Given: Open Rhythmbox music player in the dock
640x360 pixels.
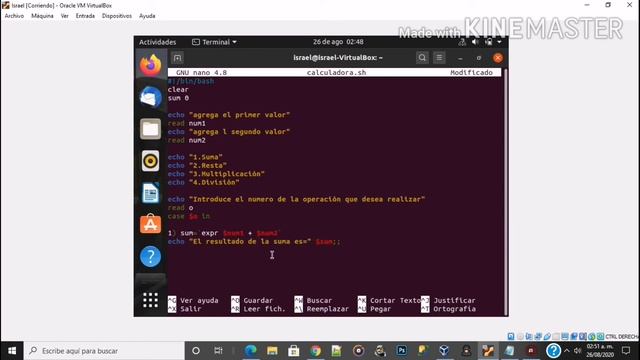Looking at the screenshot, I should pyautogui.click(x=150, y=161).
